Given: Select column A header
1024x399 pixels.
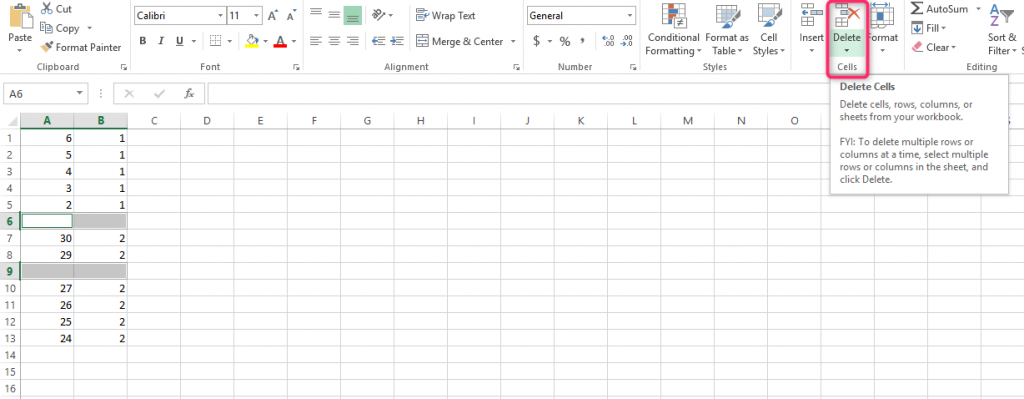Looking at the screenshot, I should pos(47,120).
